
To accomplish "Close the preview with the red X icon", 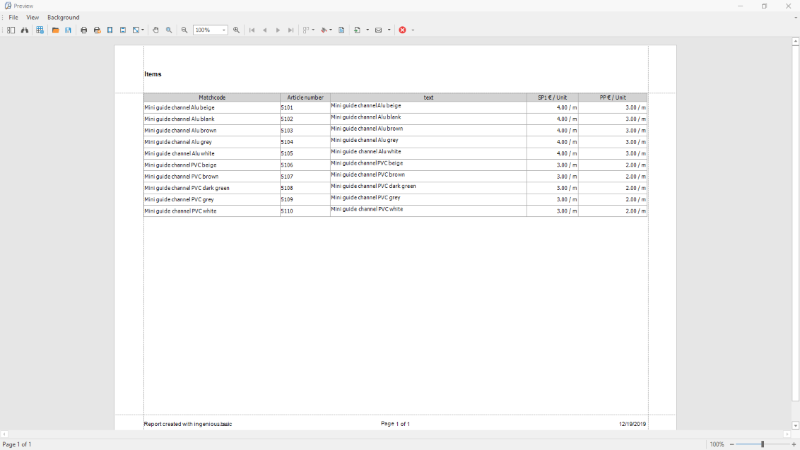I will pos(403,30).
